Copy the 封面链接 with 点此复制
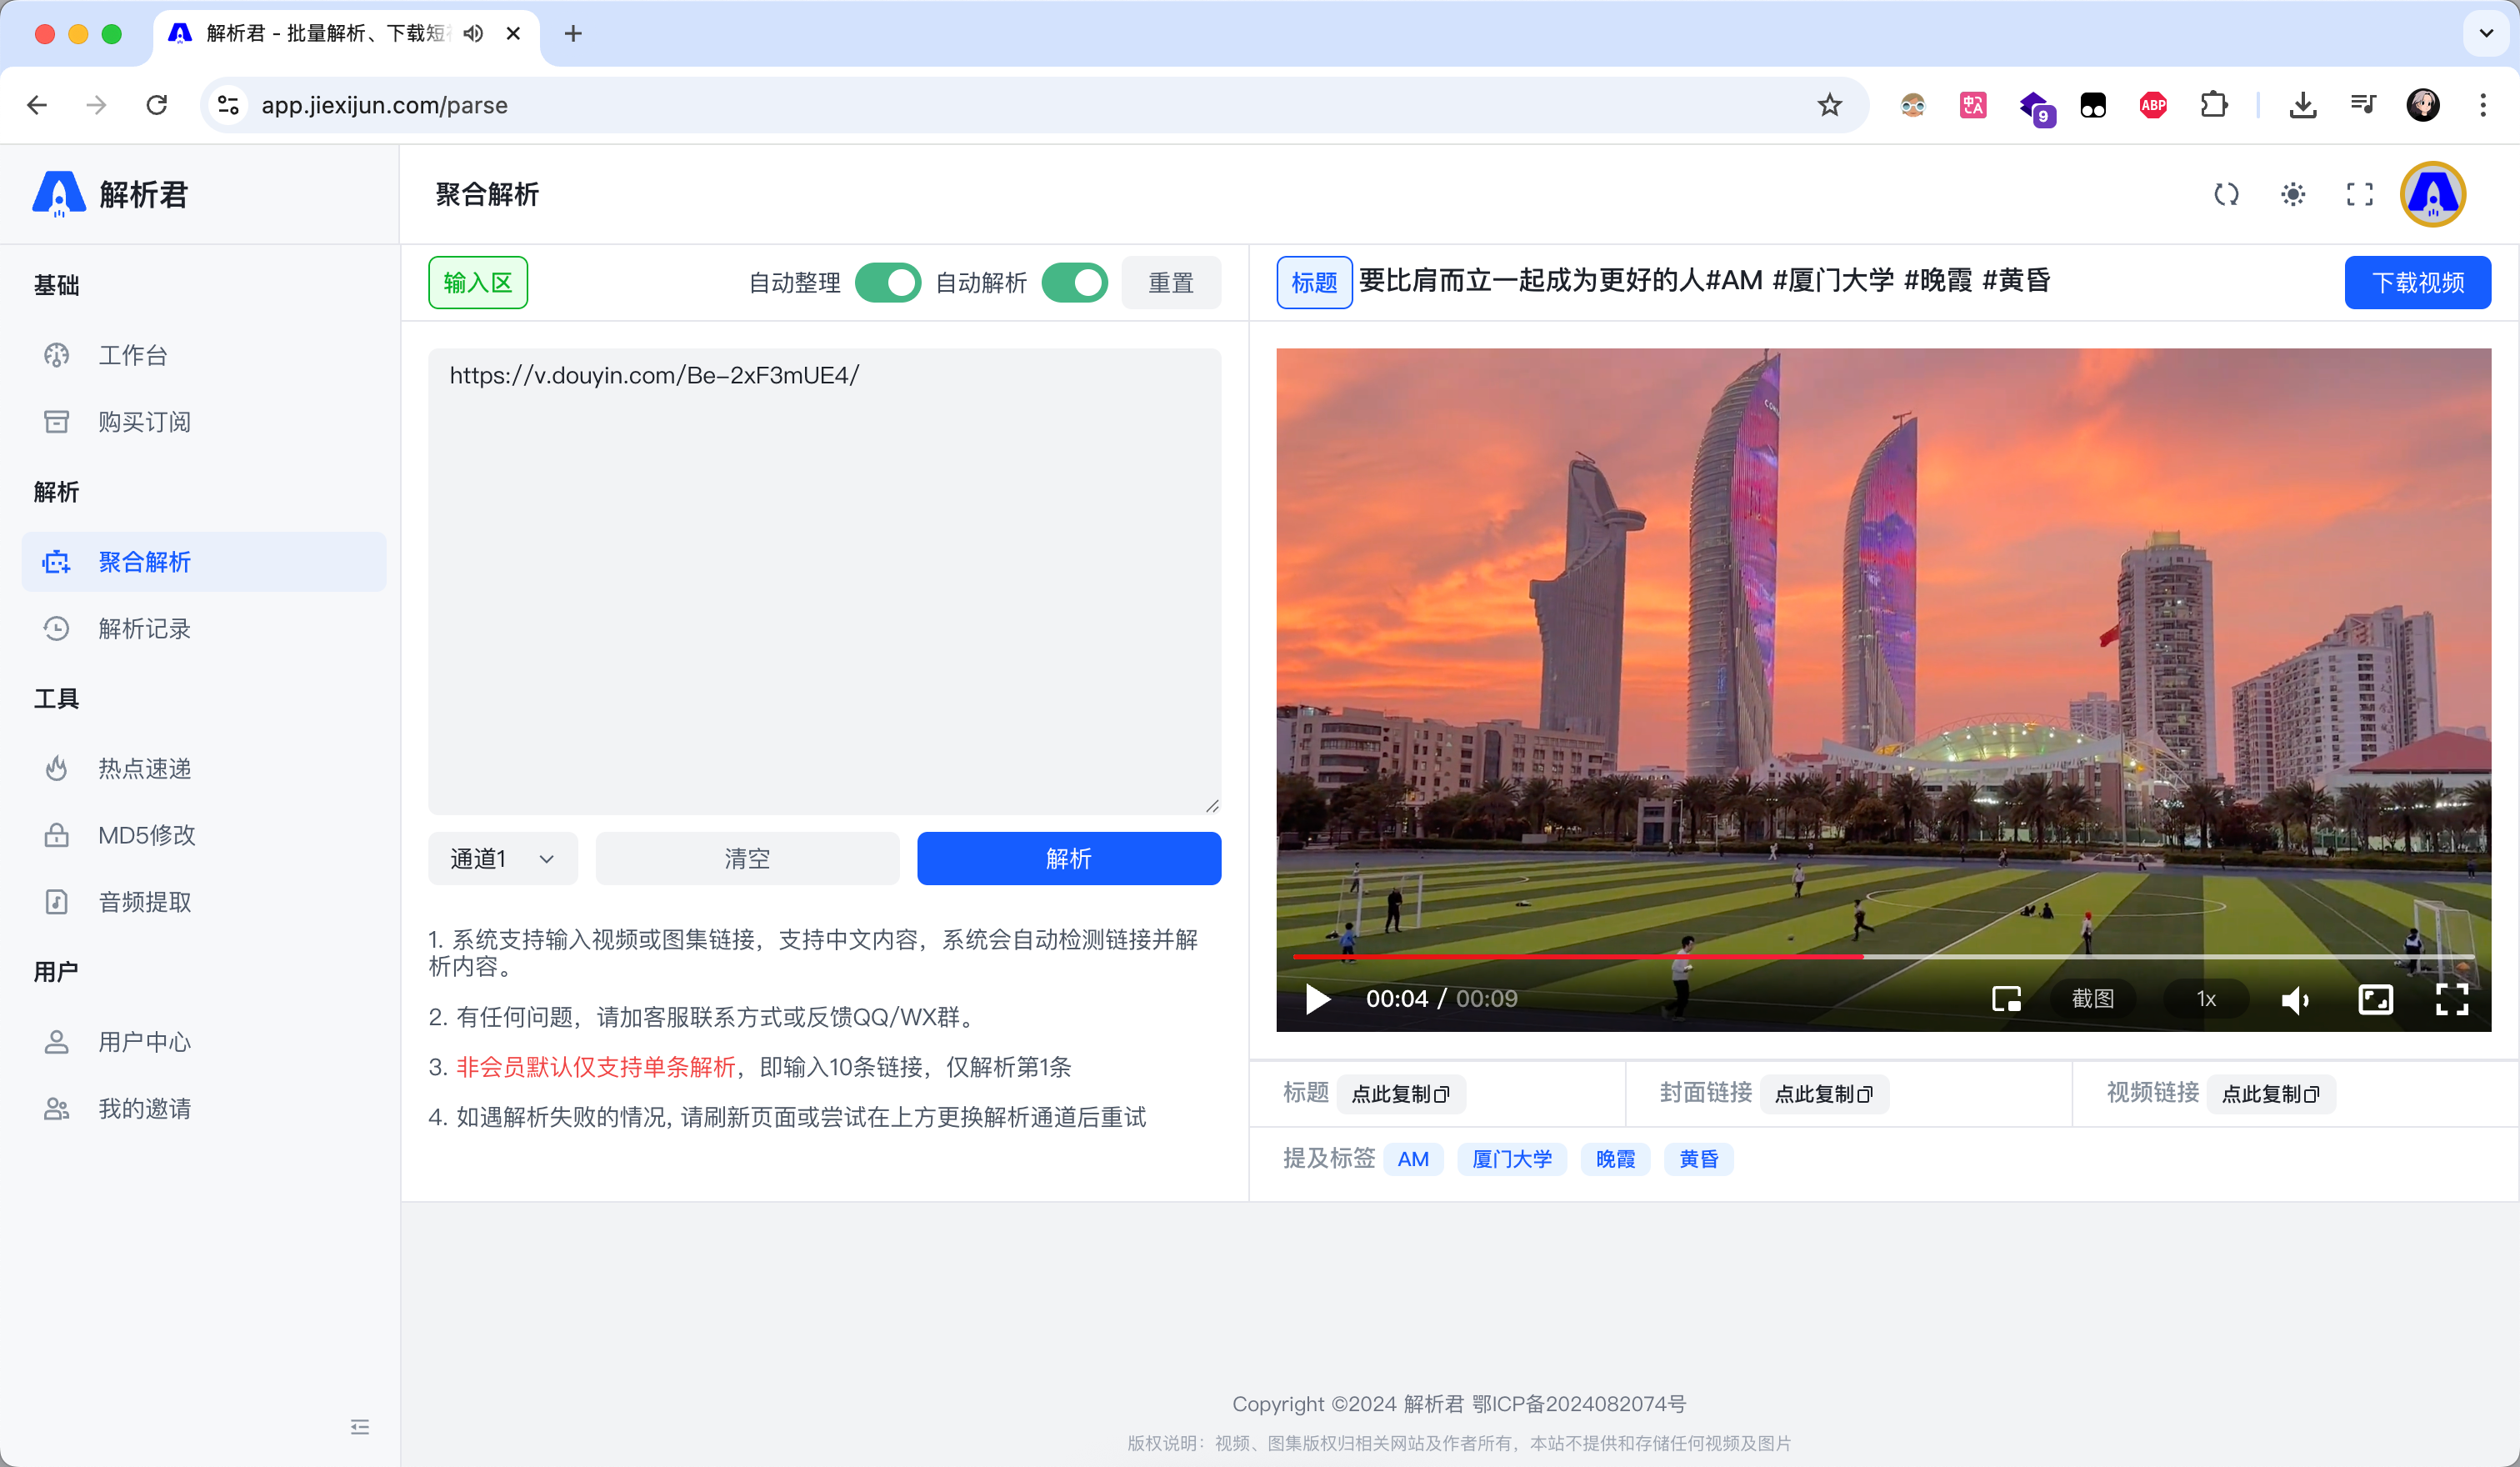 [1823, 1094]
